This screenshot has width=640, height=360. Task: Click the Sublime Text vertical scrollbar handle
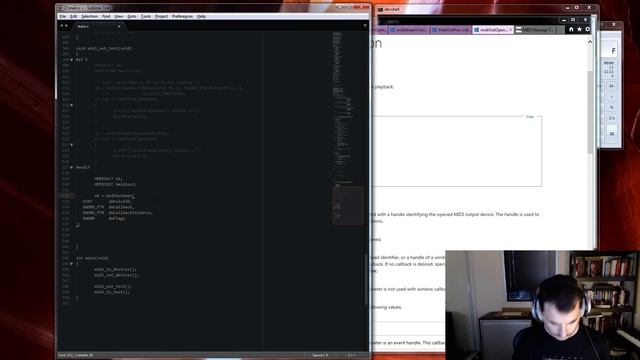click(x=366, y=280)
